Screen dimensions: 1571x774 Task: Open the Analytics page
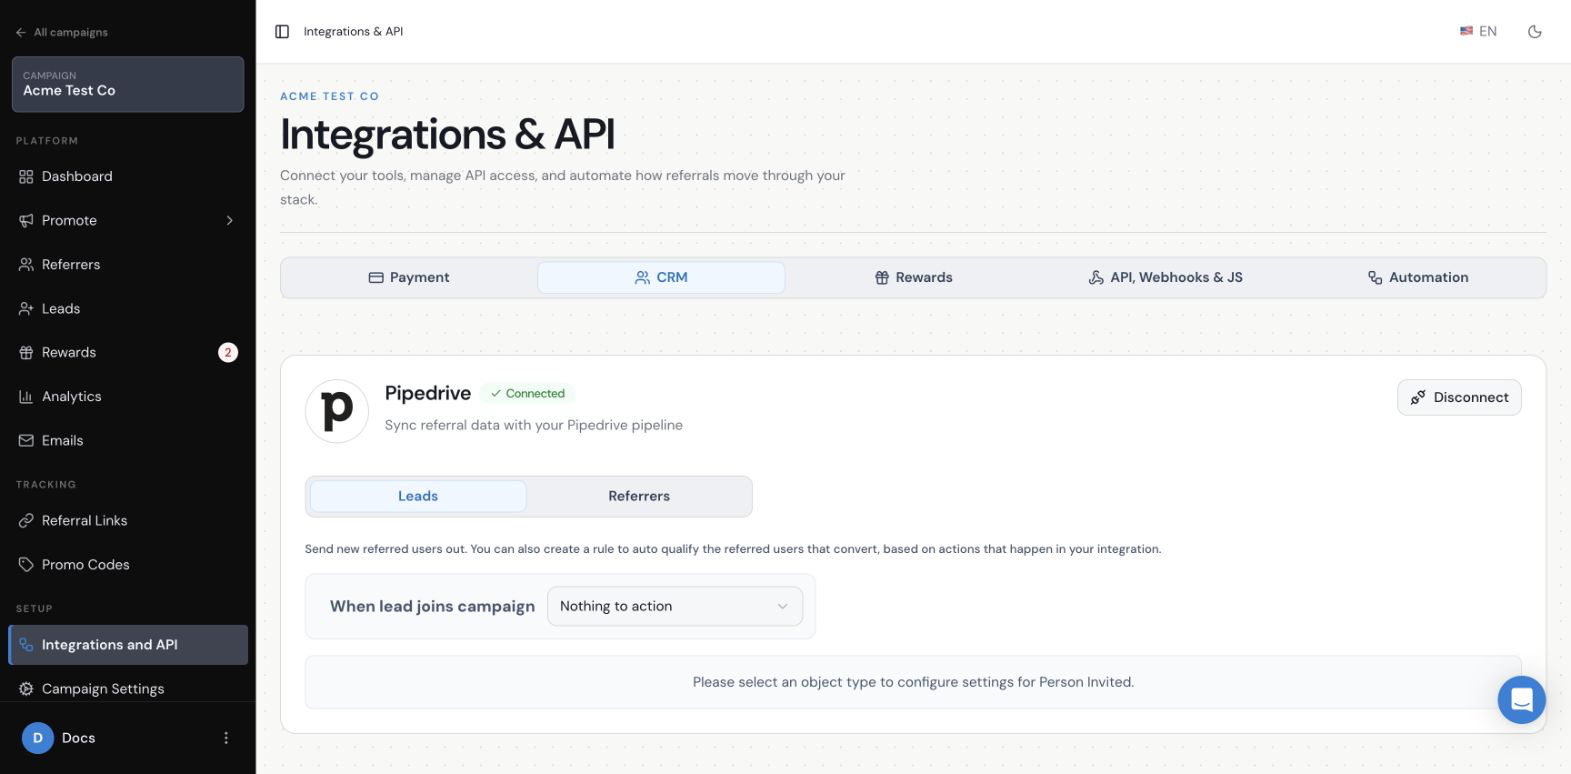(128, 396)
